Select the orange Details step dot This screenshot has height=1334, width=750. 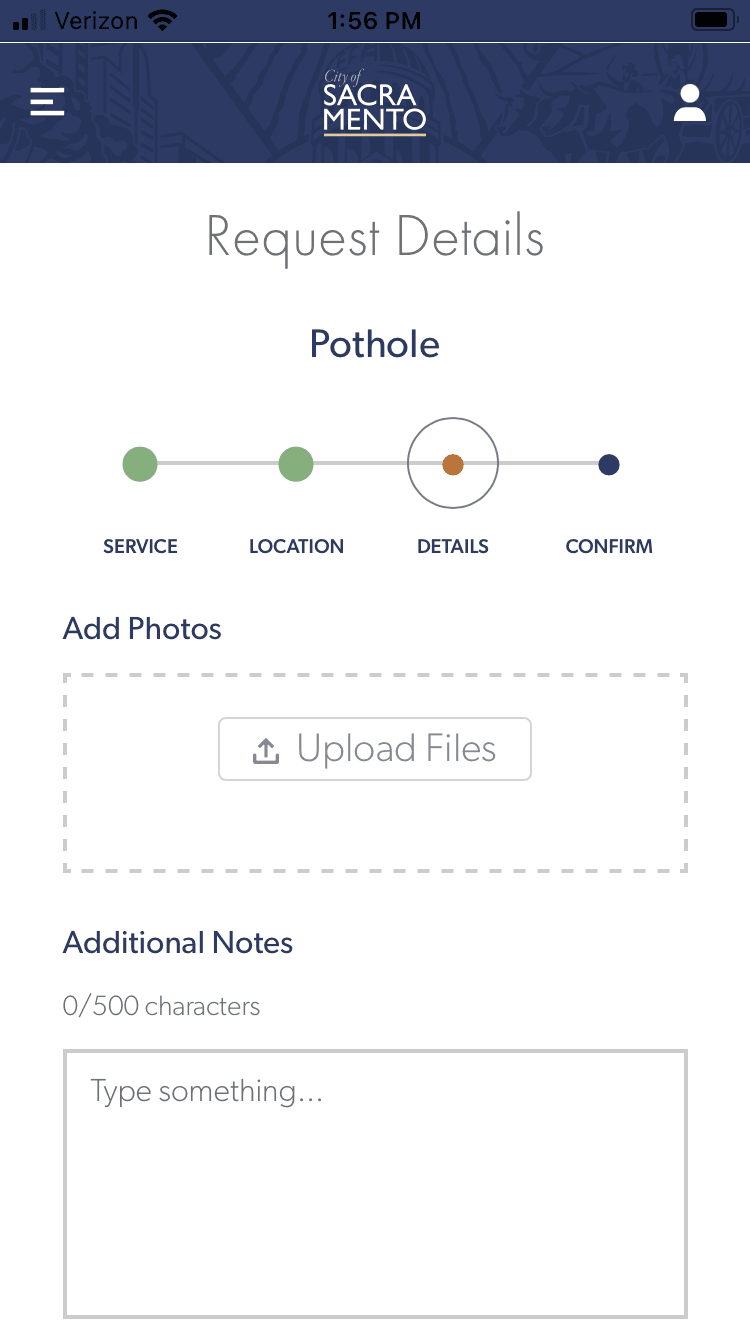coord(453,464)
